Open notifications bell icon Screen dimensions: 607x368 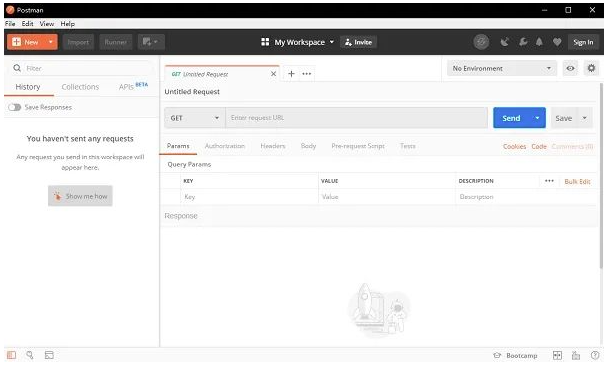[x=539, y=42]
